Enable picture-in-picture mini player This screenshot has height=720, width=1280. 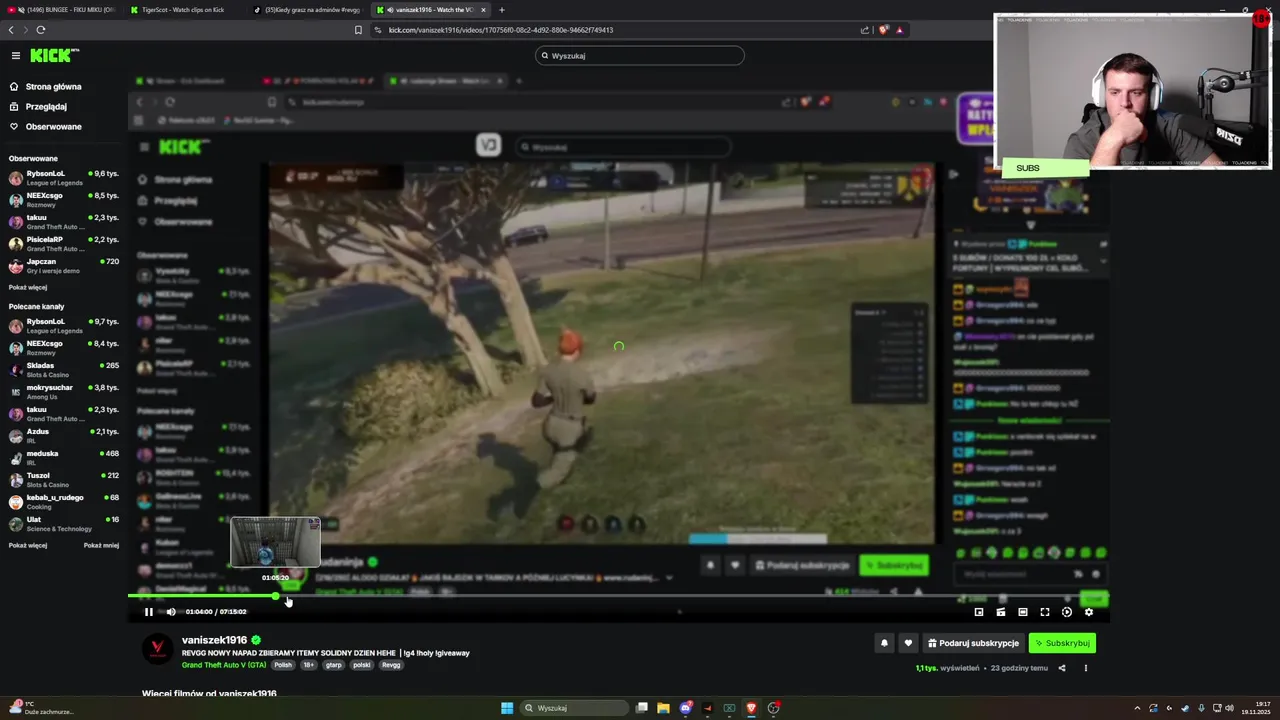tap(979, 612)
